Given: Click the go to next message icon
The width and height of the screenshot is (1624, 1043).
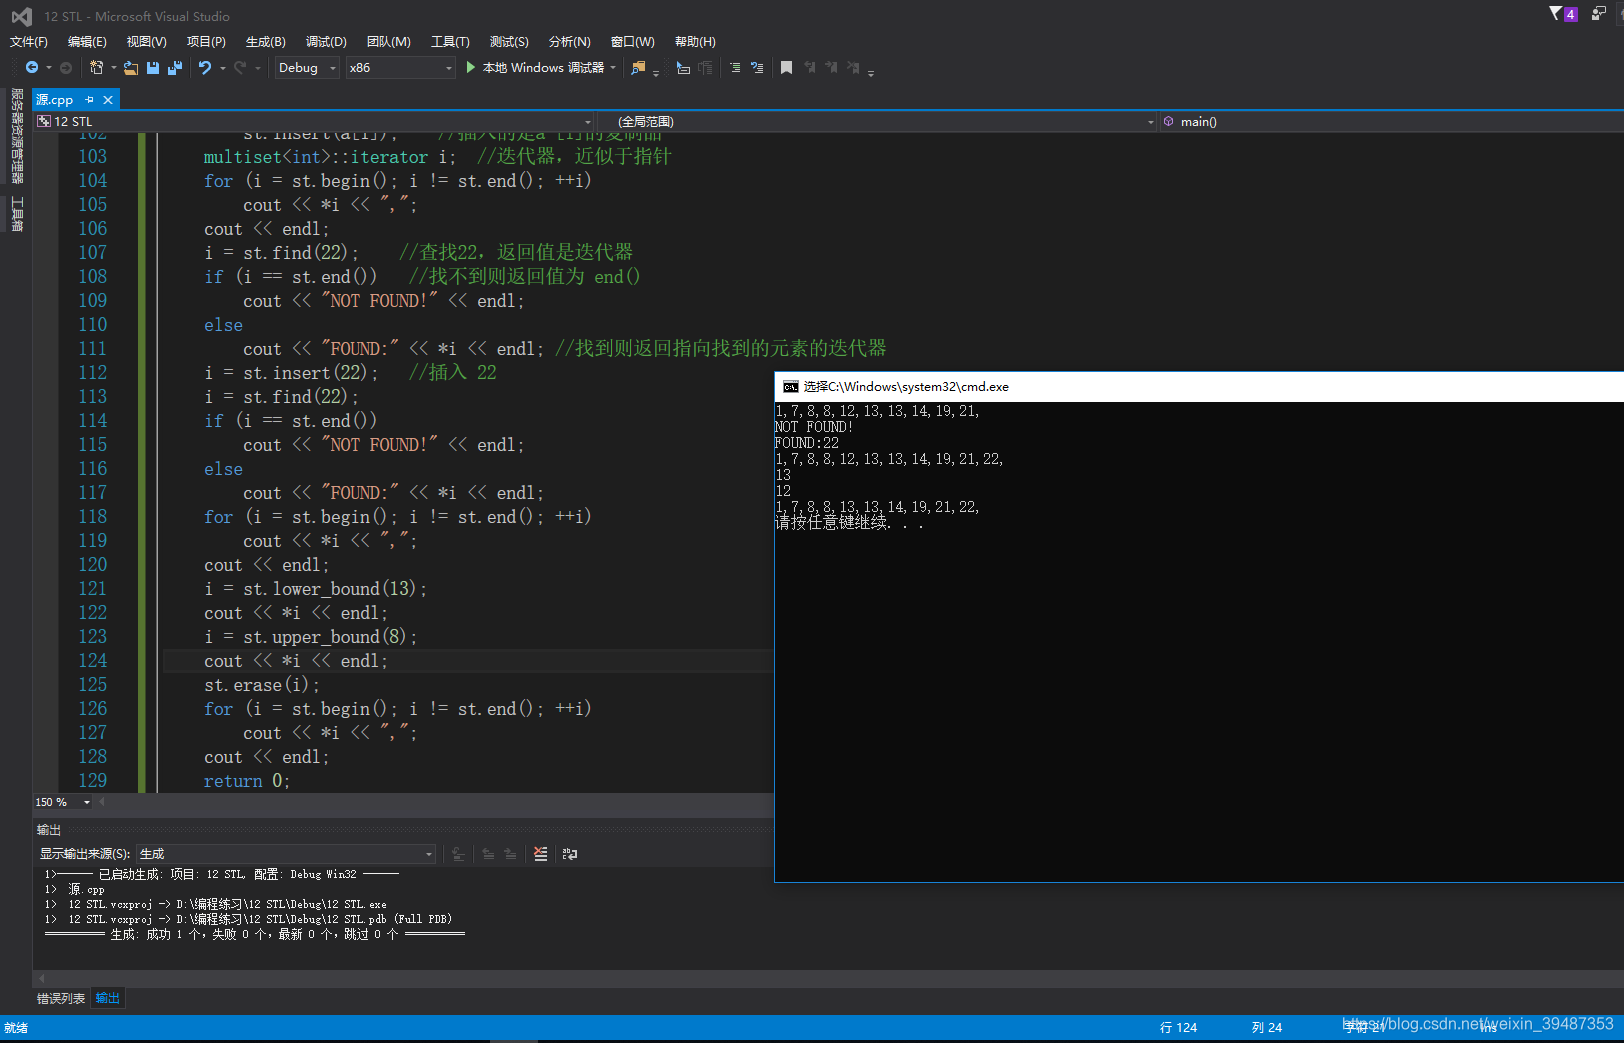Looking at the screenshot, I should pyautogui.click(x=510, y=854).
